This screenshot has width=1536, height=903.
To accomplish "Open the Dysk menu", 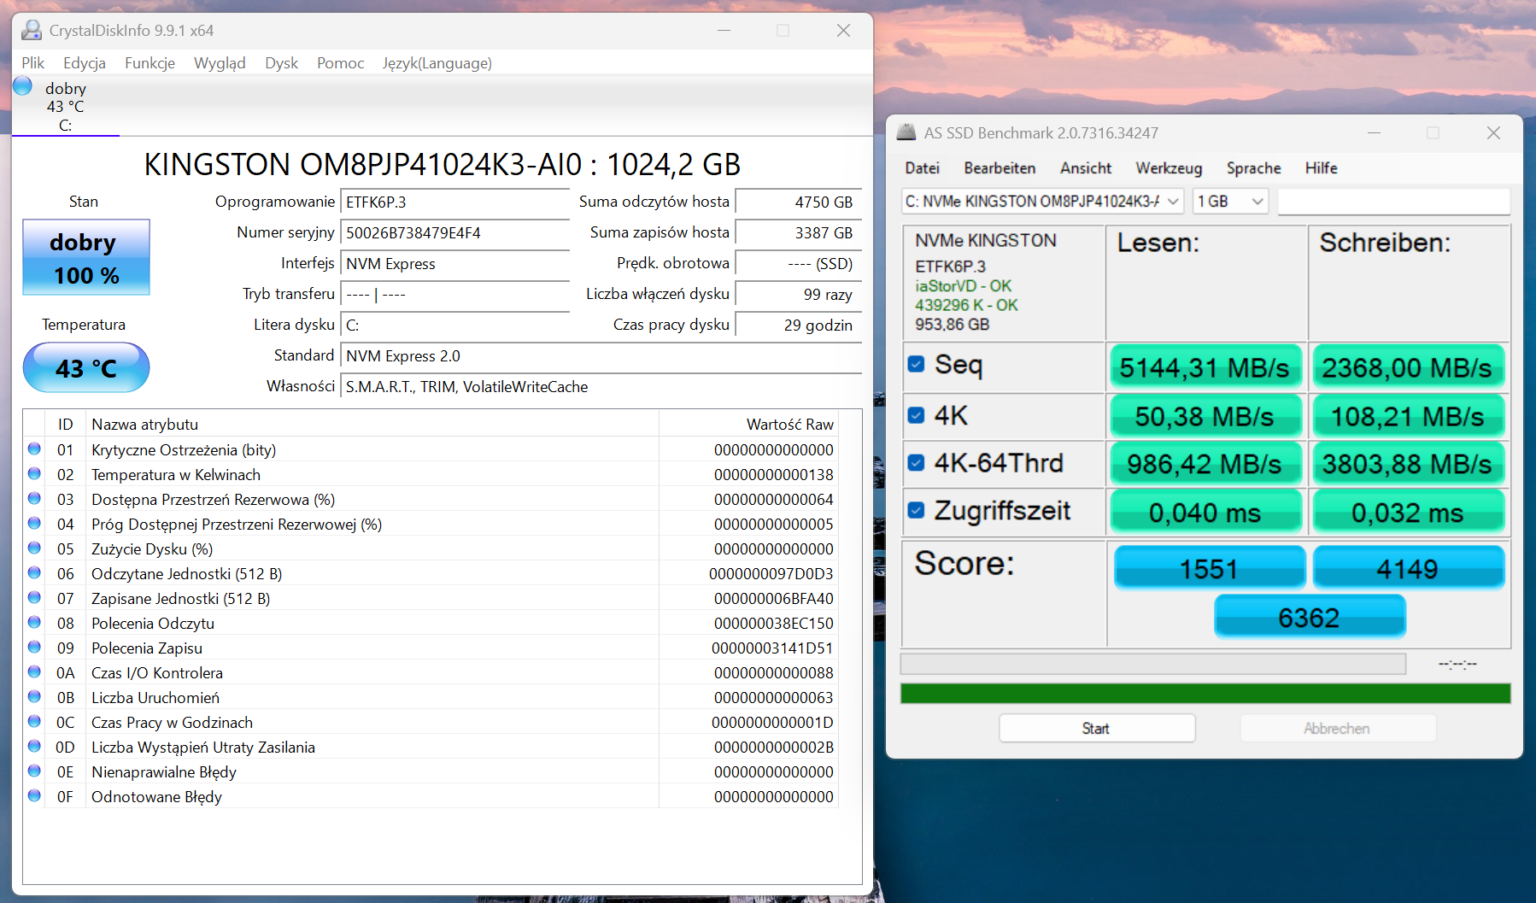I will (281, 63).
